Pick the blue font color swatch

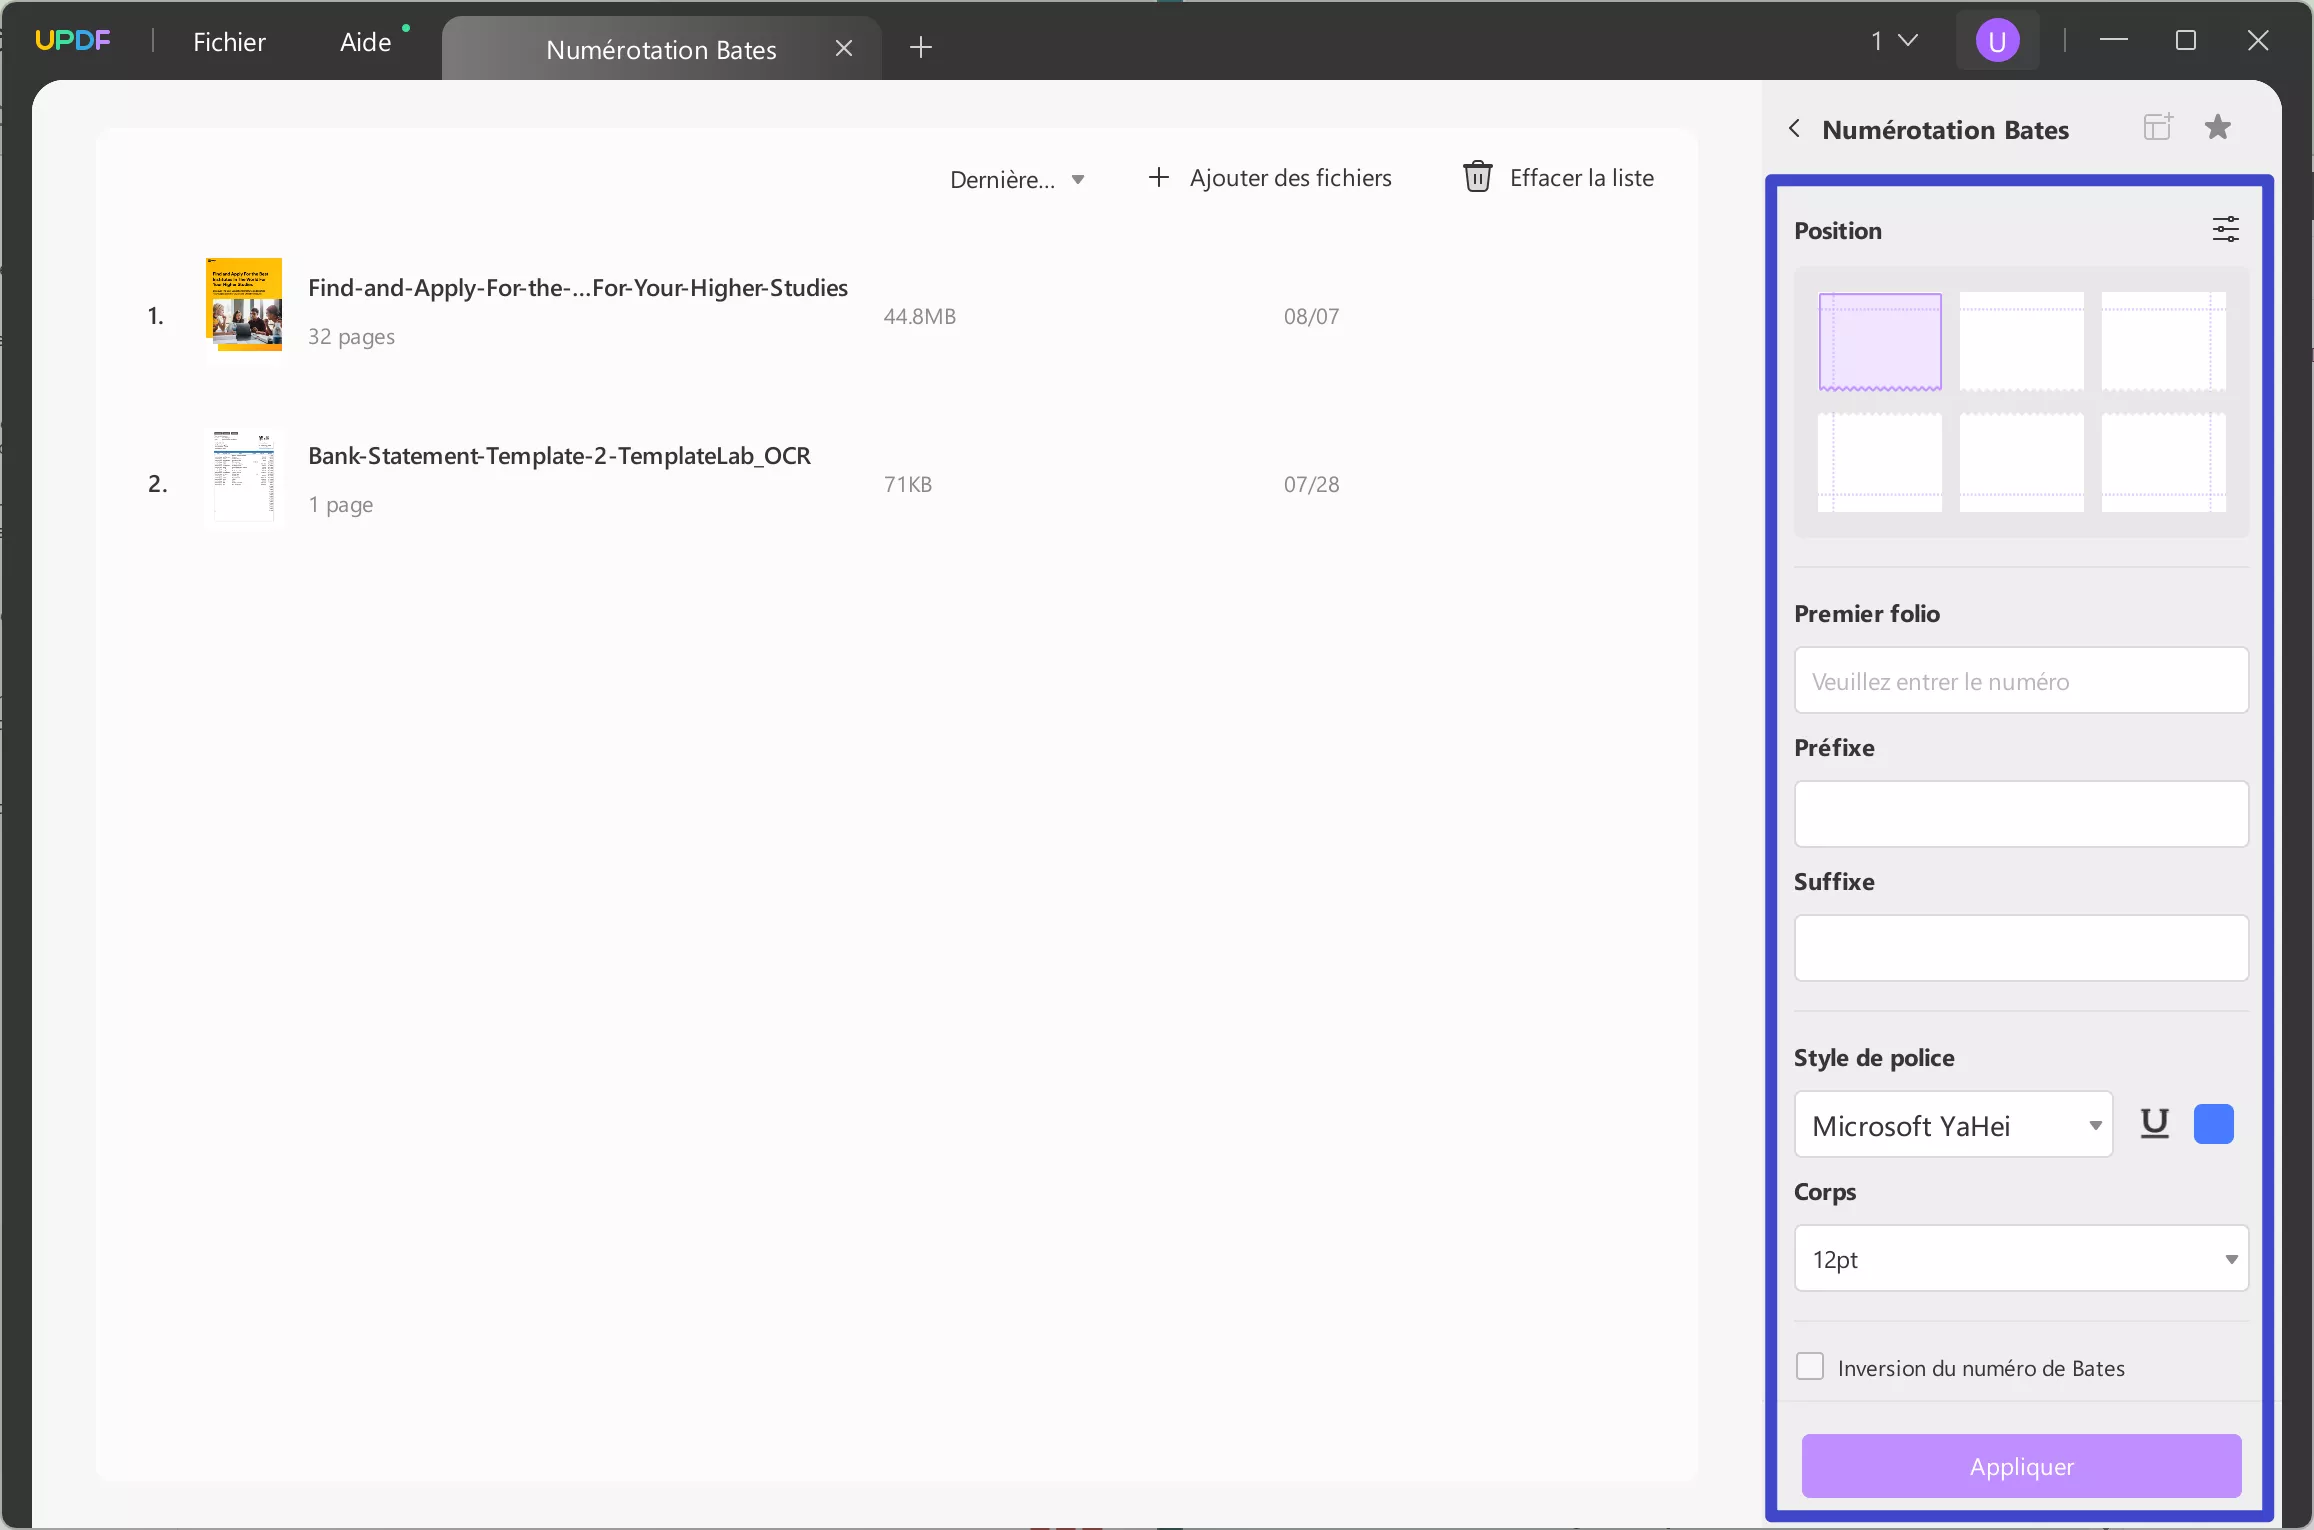click(2213, 1124)
